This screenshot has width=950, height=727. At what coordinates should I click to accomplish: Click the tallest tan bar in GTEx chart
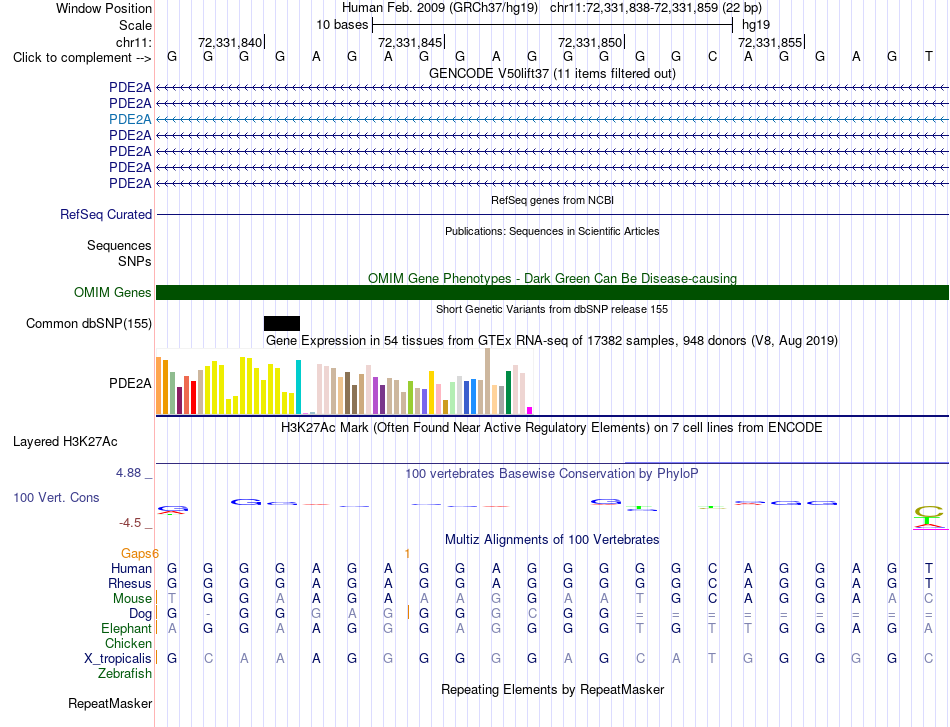click(x=487, y=381)
